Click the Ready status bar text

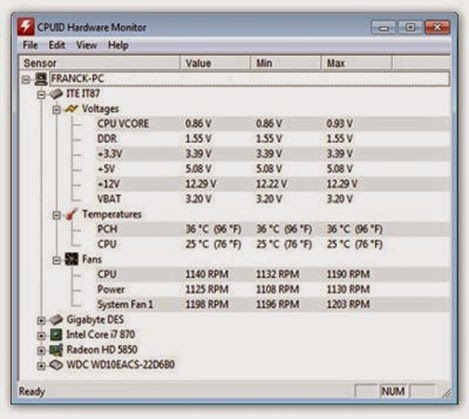point(32,391)
